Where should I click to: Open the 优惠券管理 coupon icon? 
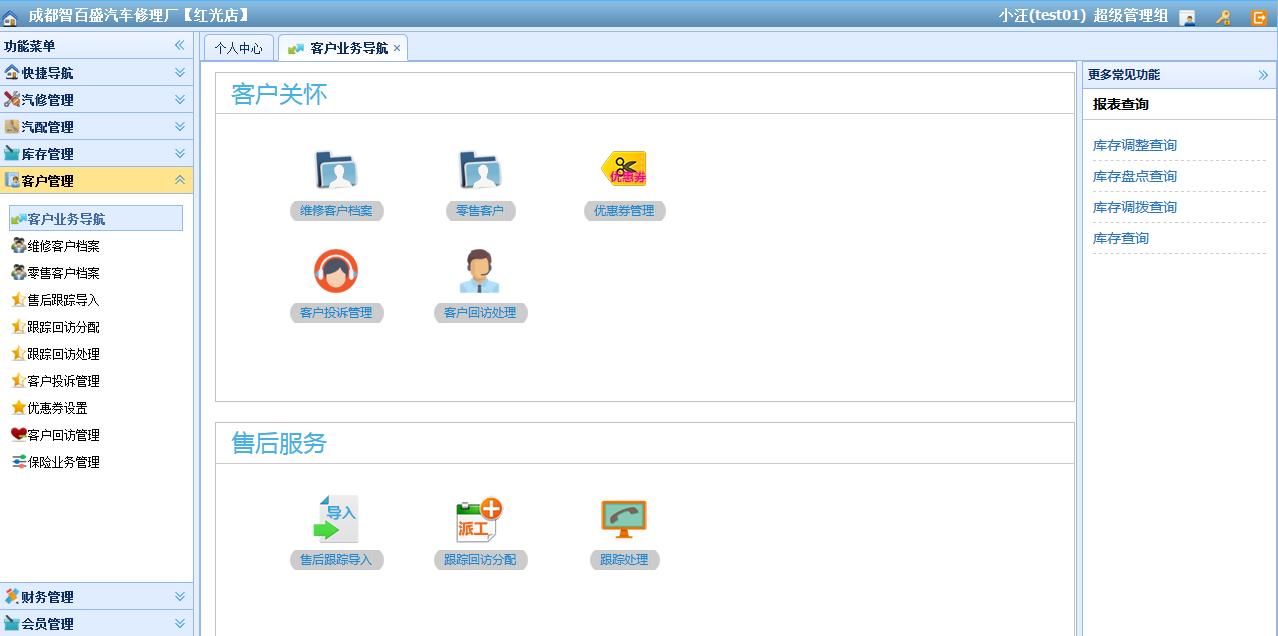(624, 169)
